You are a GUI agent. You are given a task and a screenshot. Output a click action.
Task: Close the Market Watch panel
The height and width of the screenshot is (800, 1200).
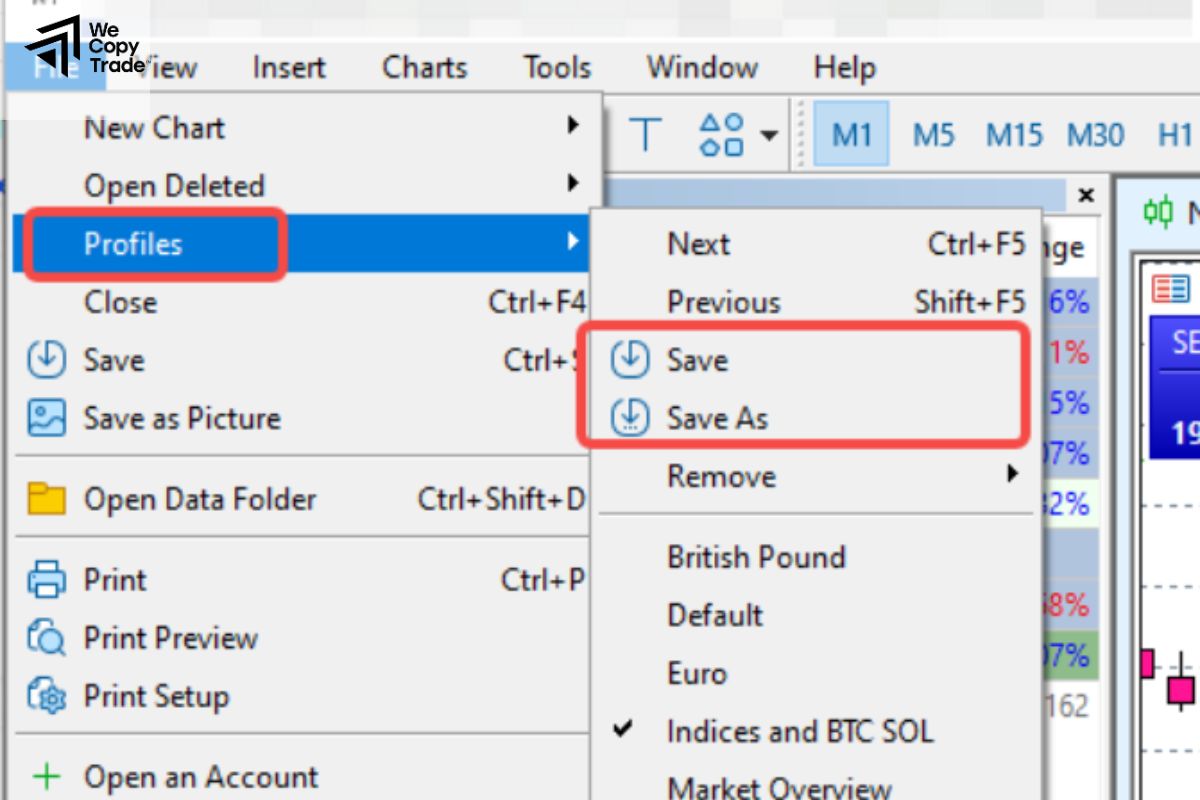[x=1087, y=194]
